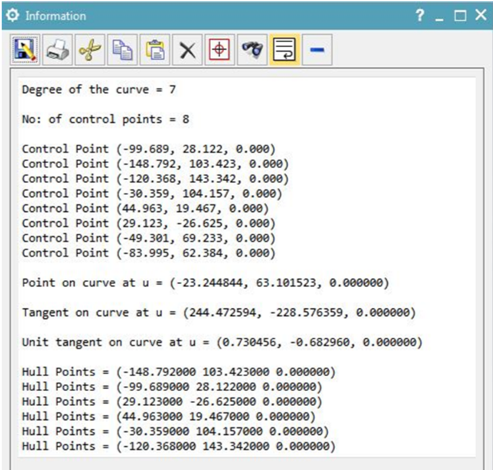Toggle the word wrap icon
This screenshot has height=470, width=493.
click(285, 50)
